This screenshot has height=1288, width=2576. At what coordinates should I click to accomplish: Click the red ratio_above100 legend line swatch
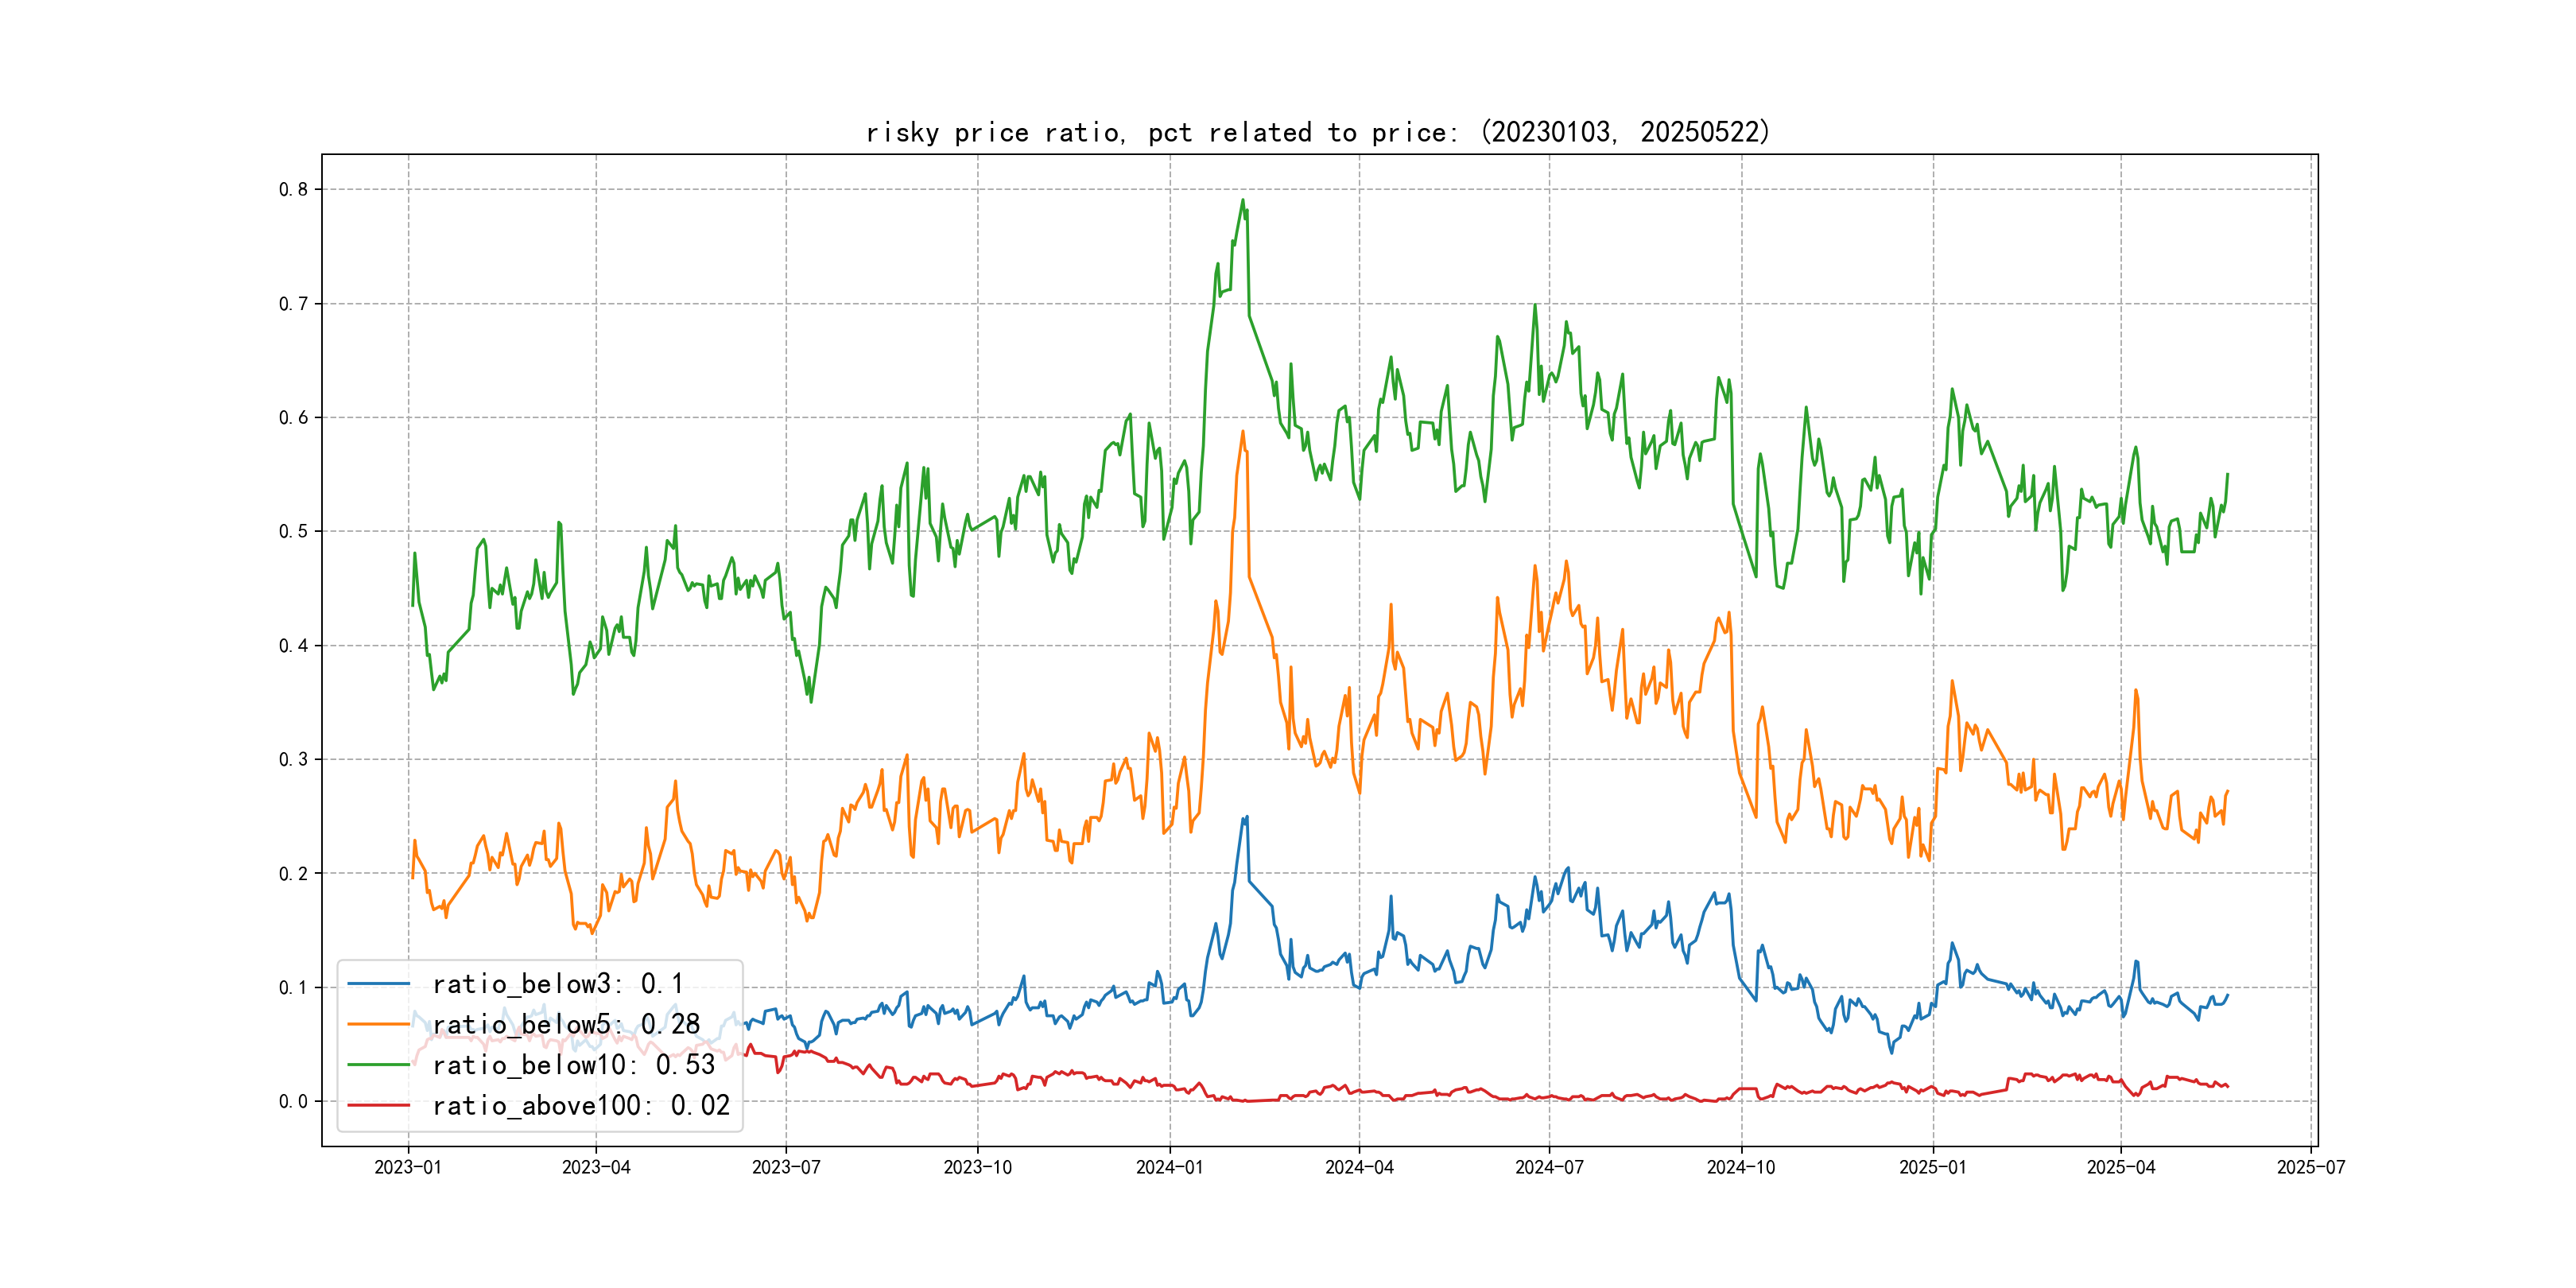[x=378, y=1106]
